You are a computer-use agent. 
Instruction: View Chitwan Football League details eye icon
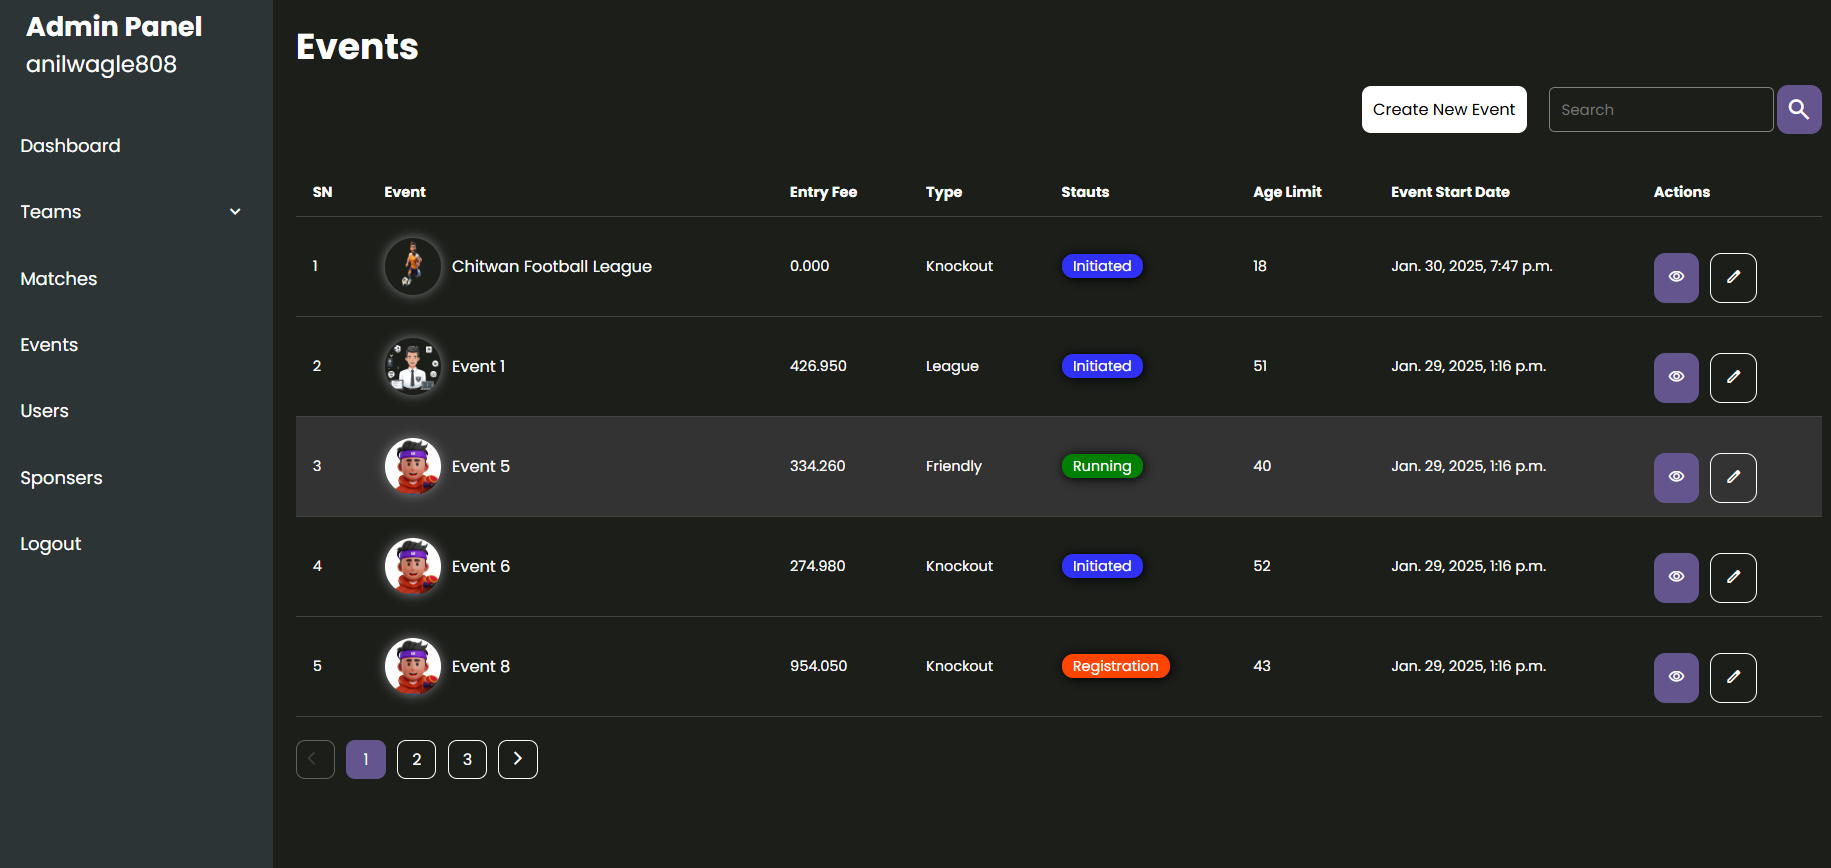click(1676, 278)
